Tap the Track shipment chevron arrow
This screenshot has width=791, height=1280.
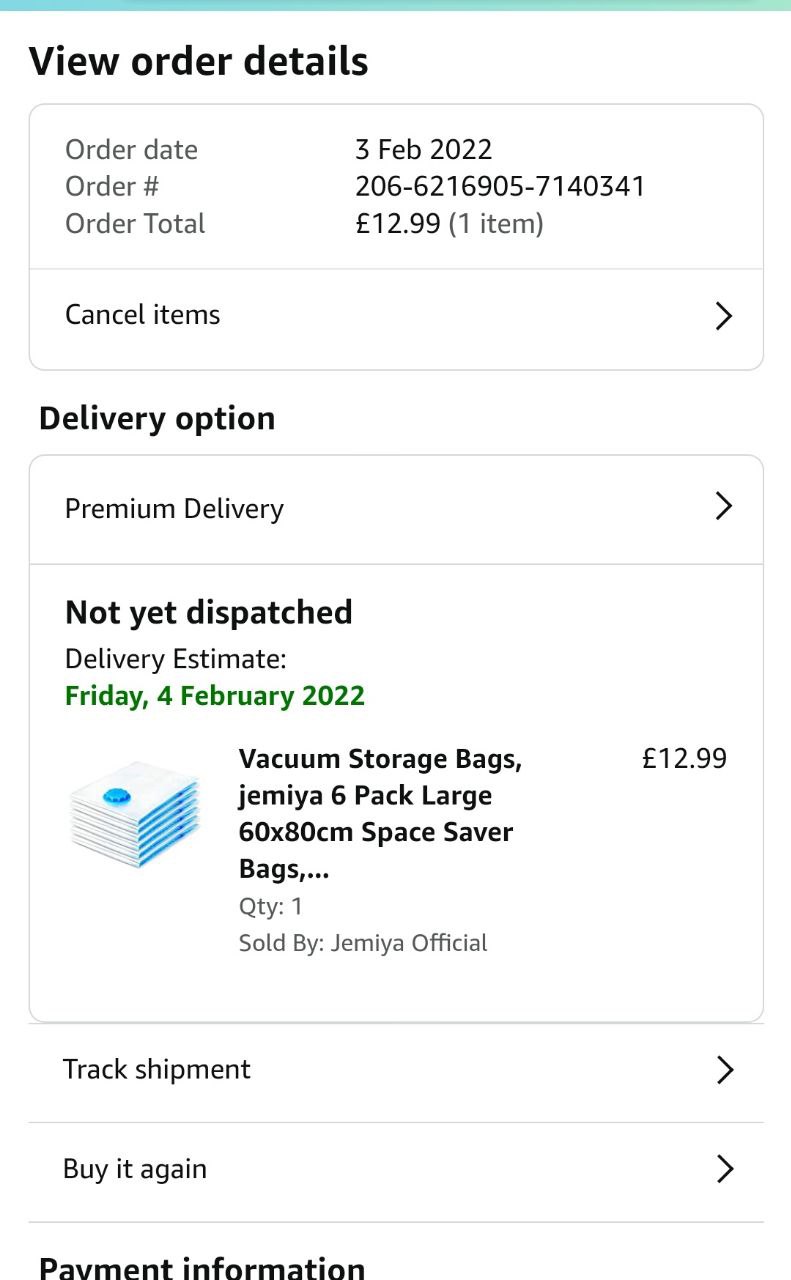click(725, 1070)
